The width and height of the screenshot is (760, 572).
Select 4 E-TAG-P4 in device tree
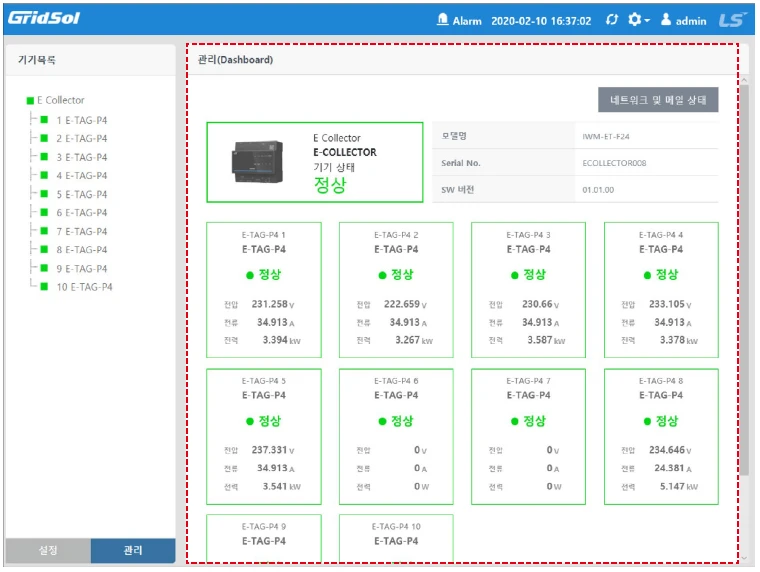(x=81, y=176)
